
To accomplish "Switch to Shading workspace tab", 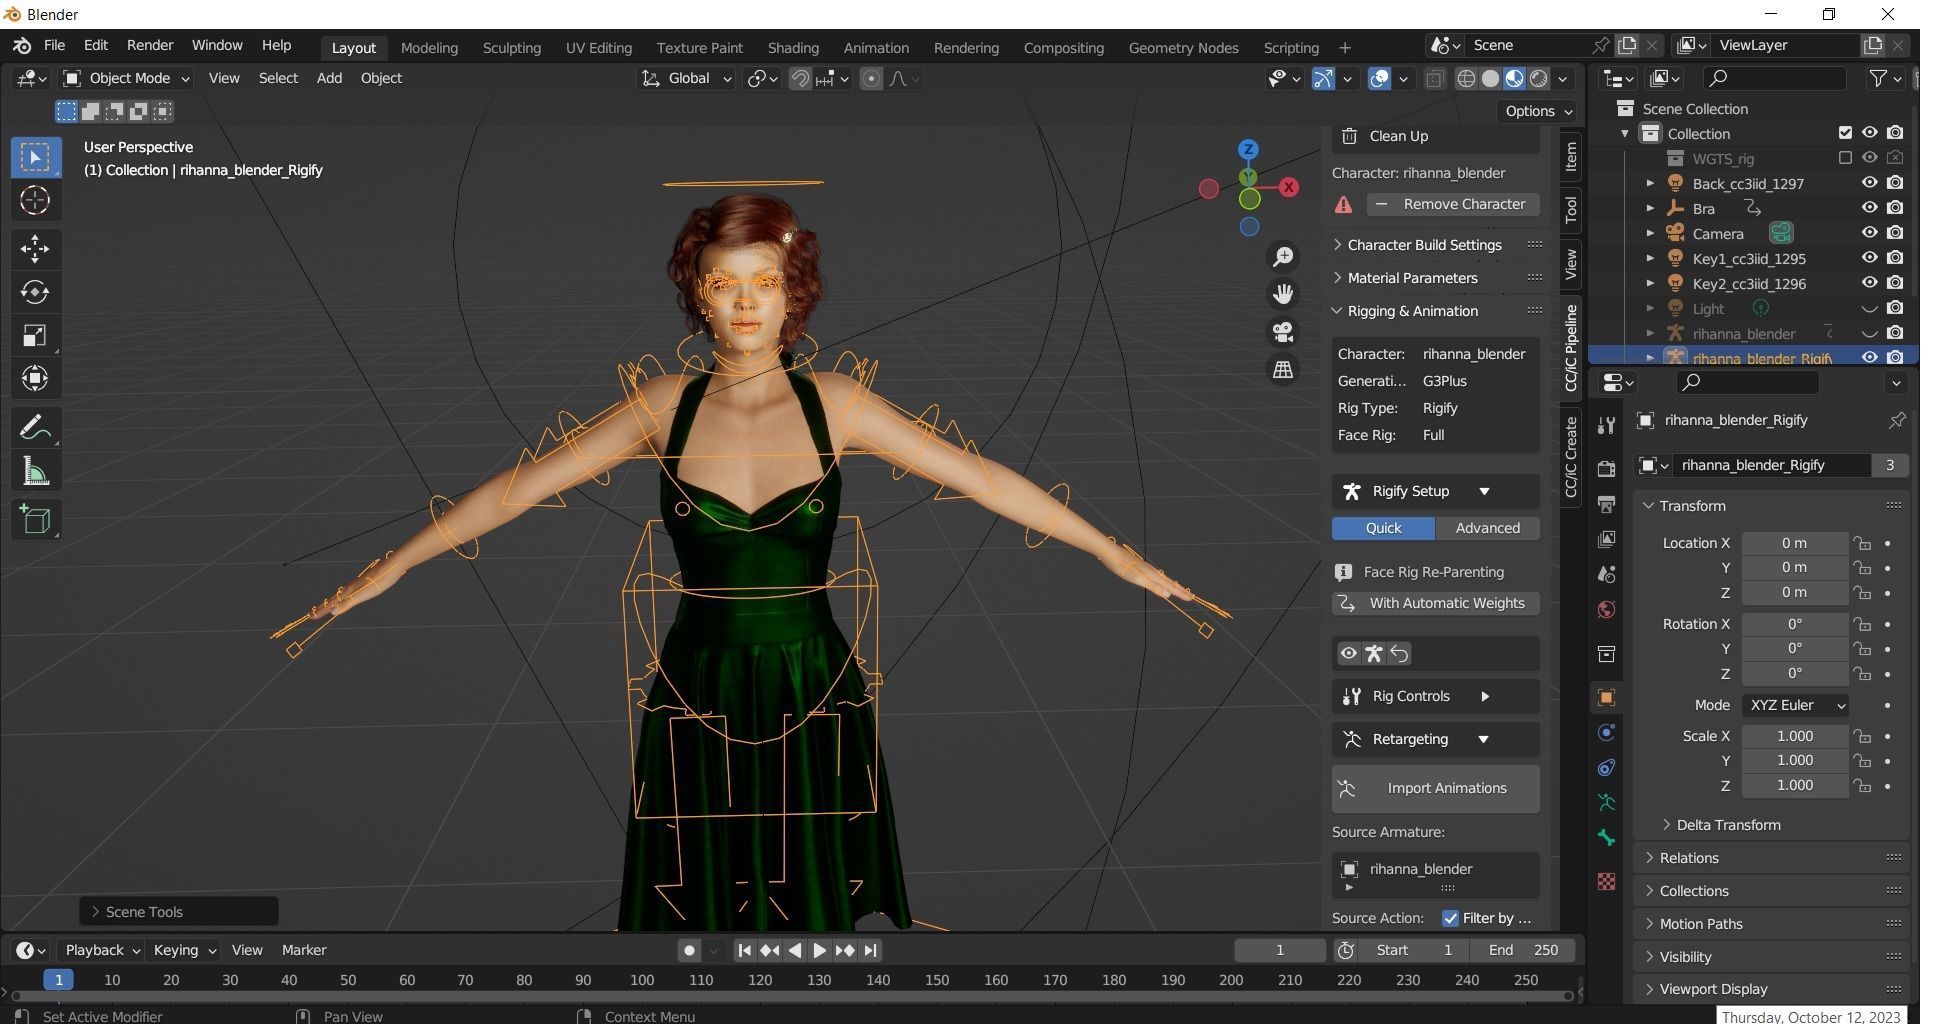I will tap(793, 48).
